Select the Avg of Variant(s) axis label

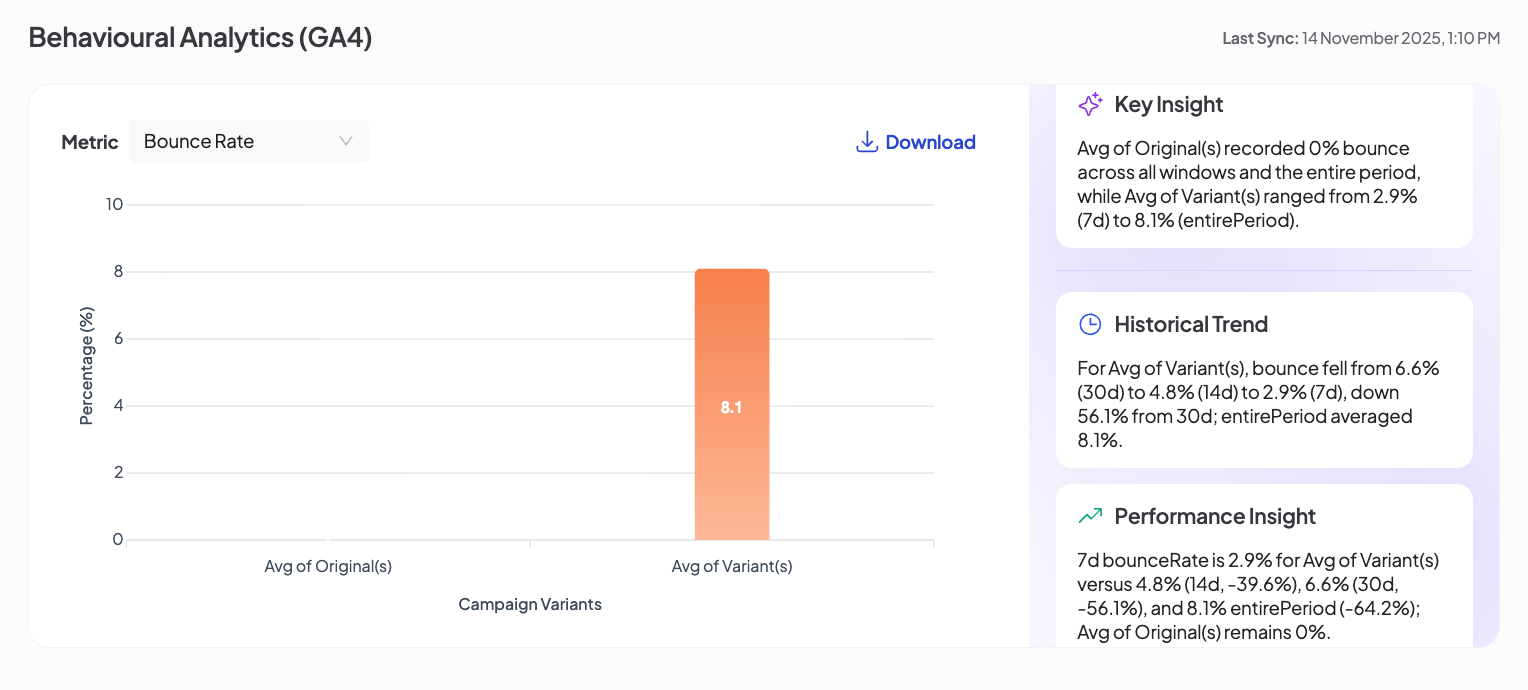(x=732, y=566)
